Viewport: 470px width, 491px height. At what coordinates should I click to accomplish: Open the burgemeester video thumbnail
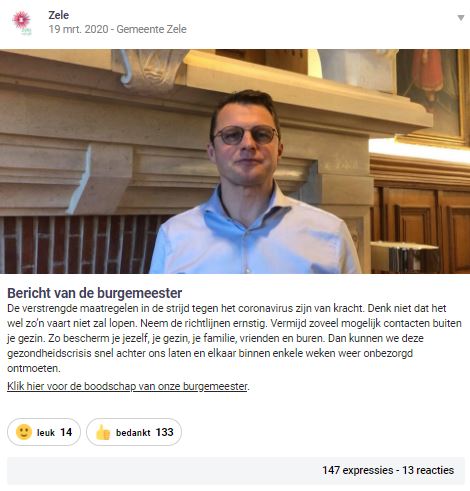click(x=235, y=161)
